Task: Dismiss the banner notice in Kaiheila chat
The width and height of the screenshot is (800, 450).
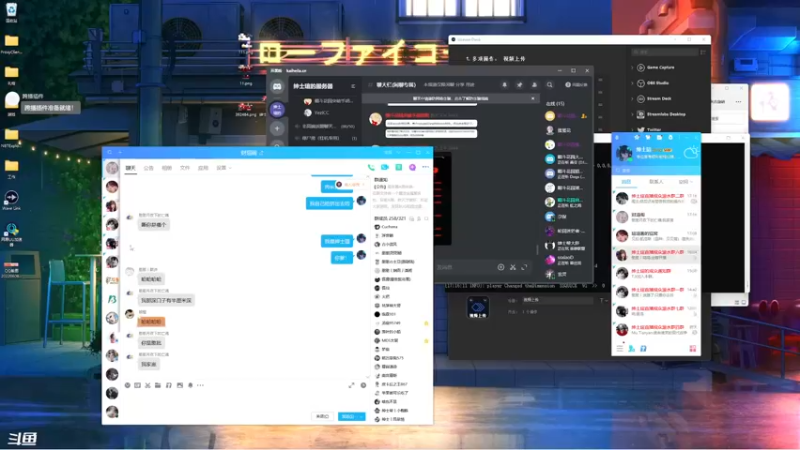Action: (533, 98)
